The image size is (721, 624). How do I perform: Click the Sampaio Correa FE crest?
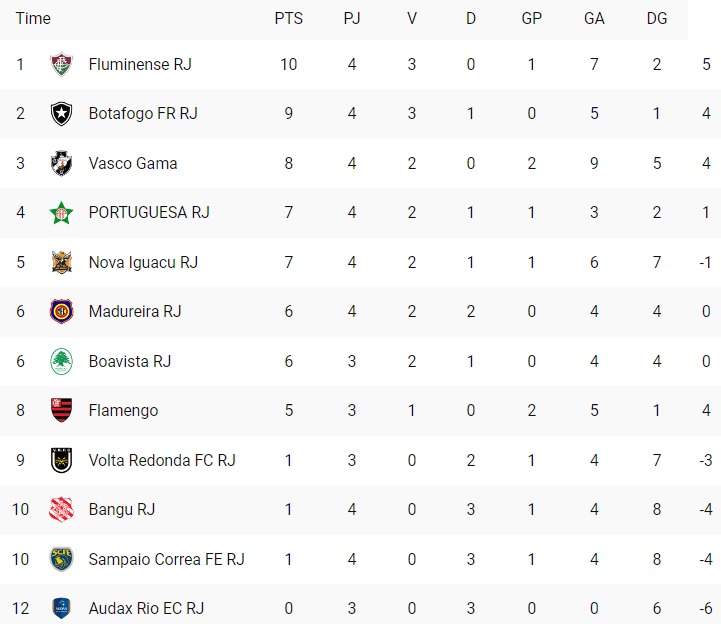tap(61, 559)
